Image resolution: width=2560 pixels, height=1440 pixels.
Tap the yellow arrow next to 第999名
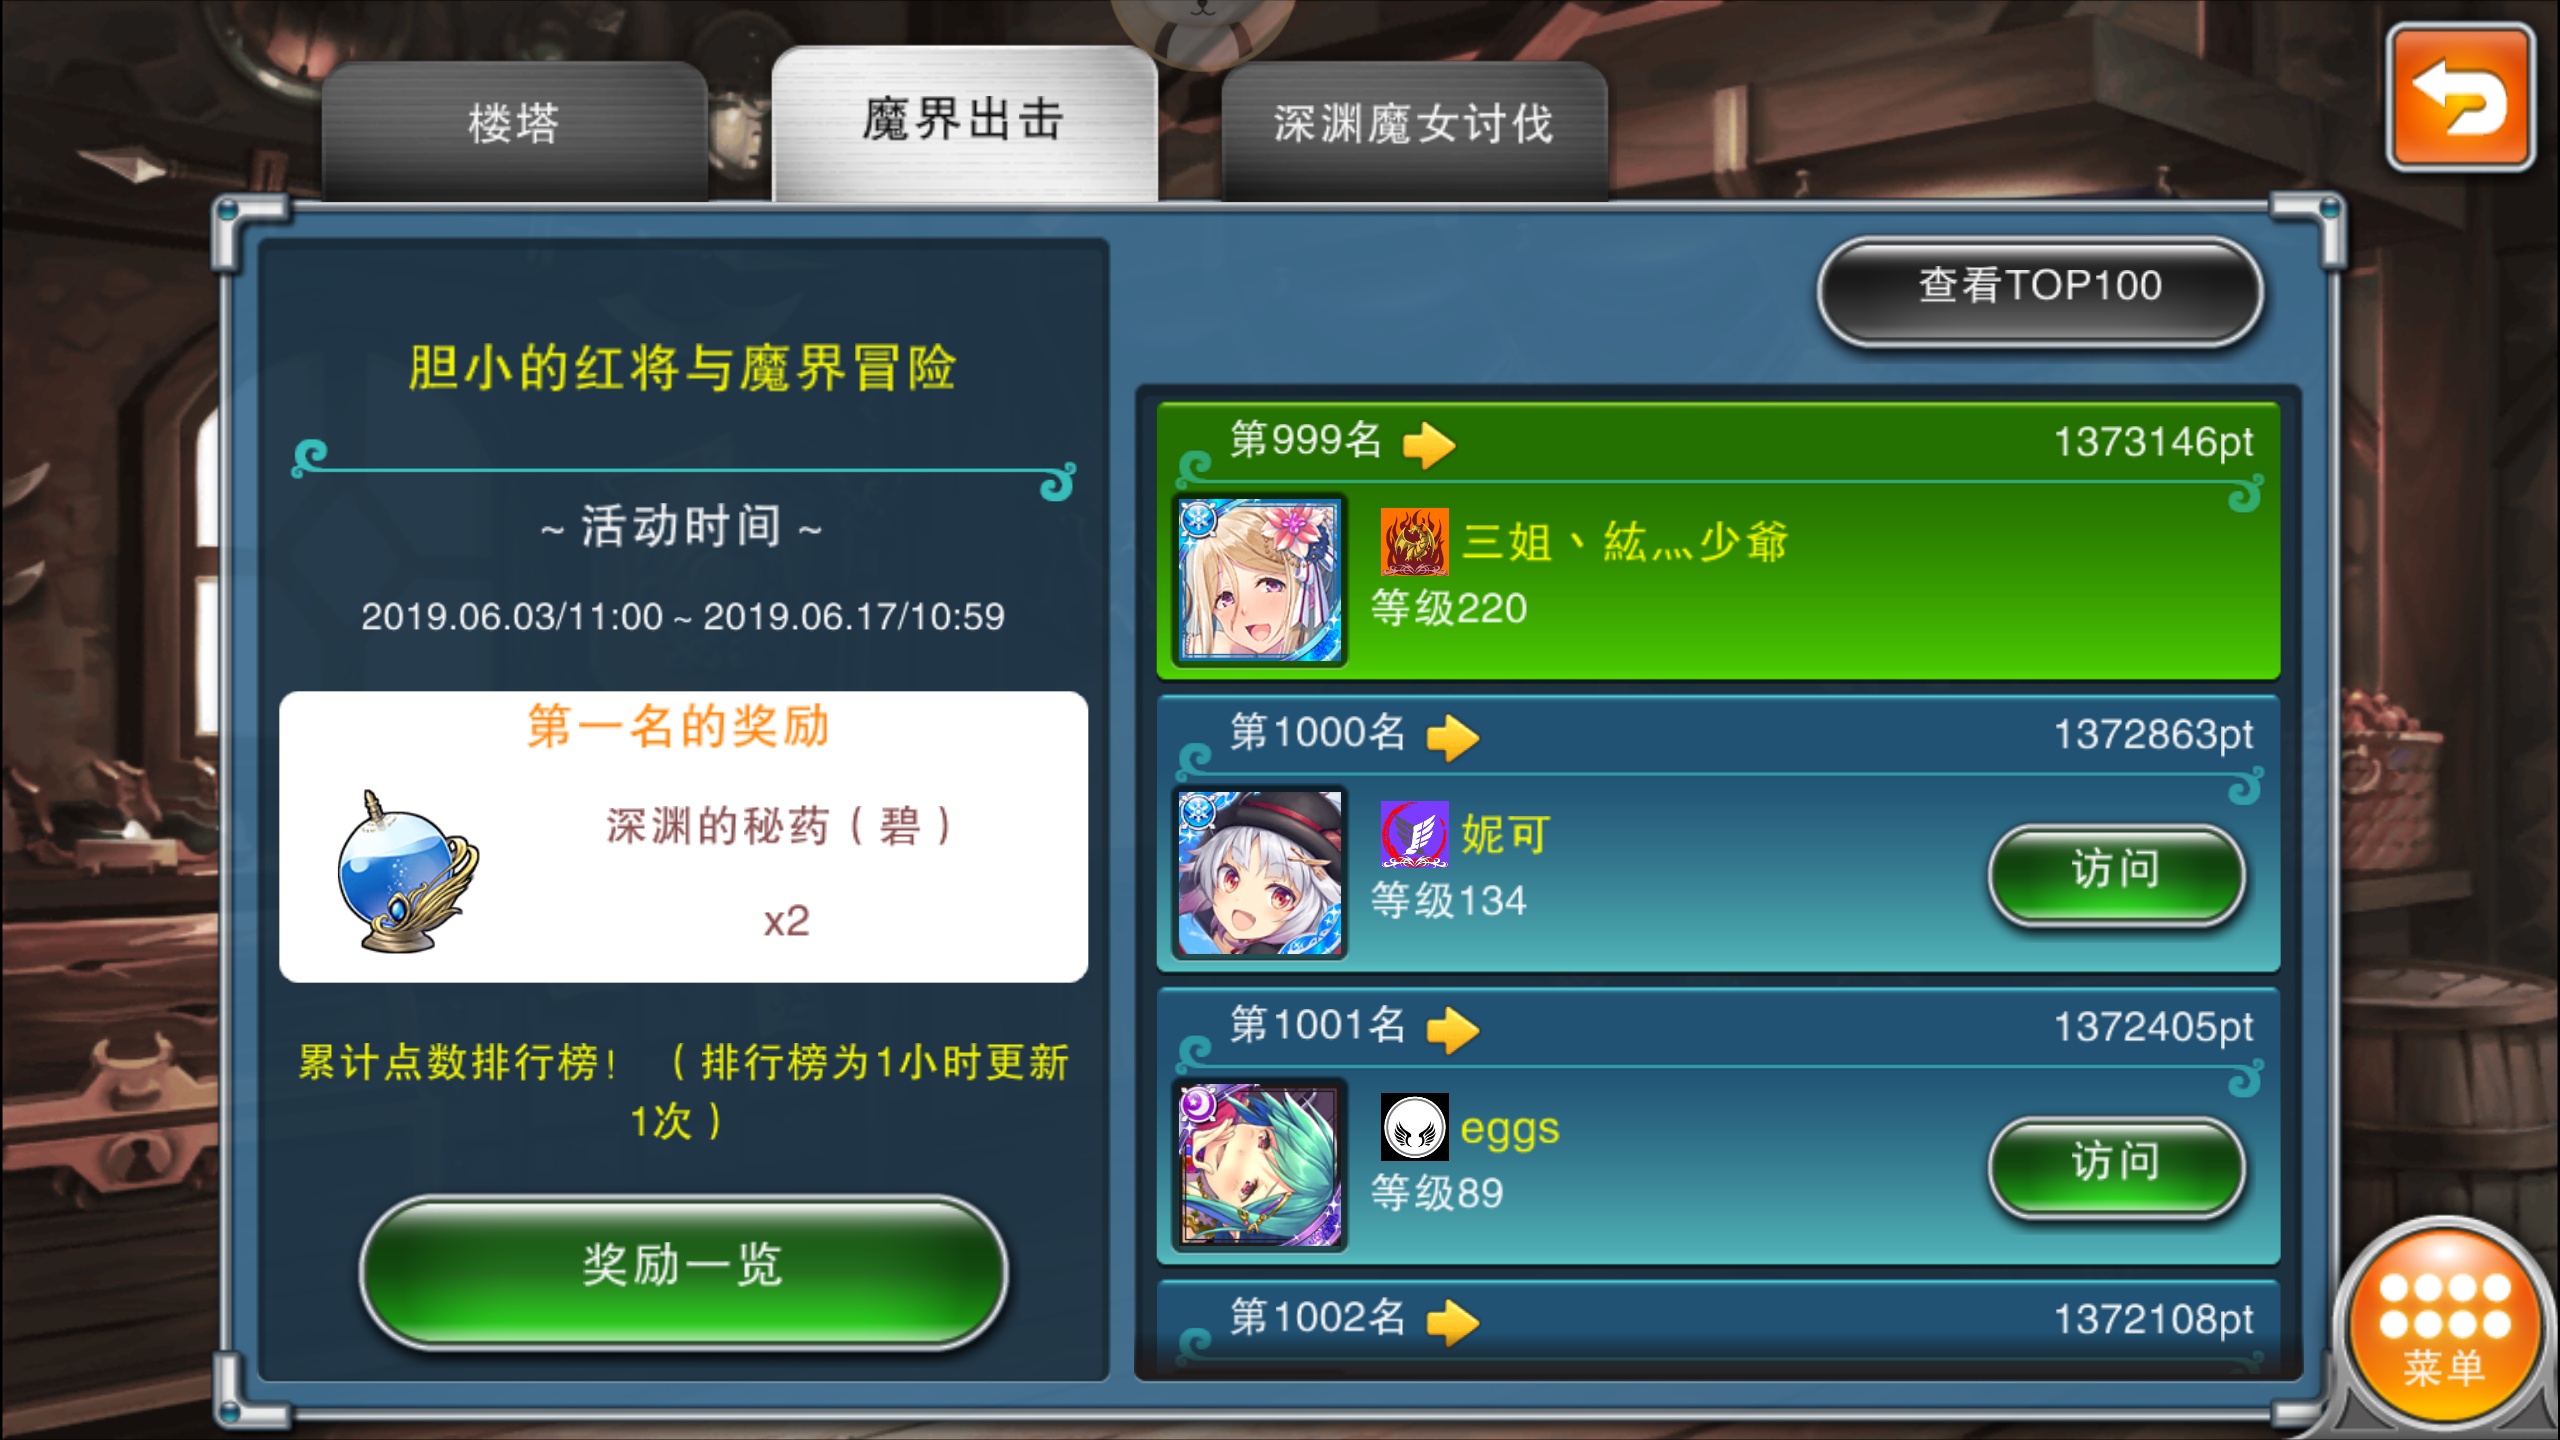[1428, 444]
